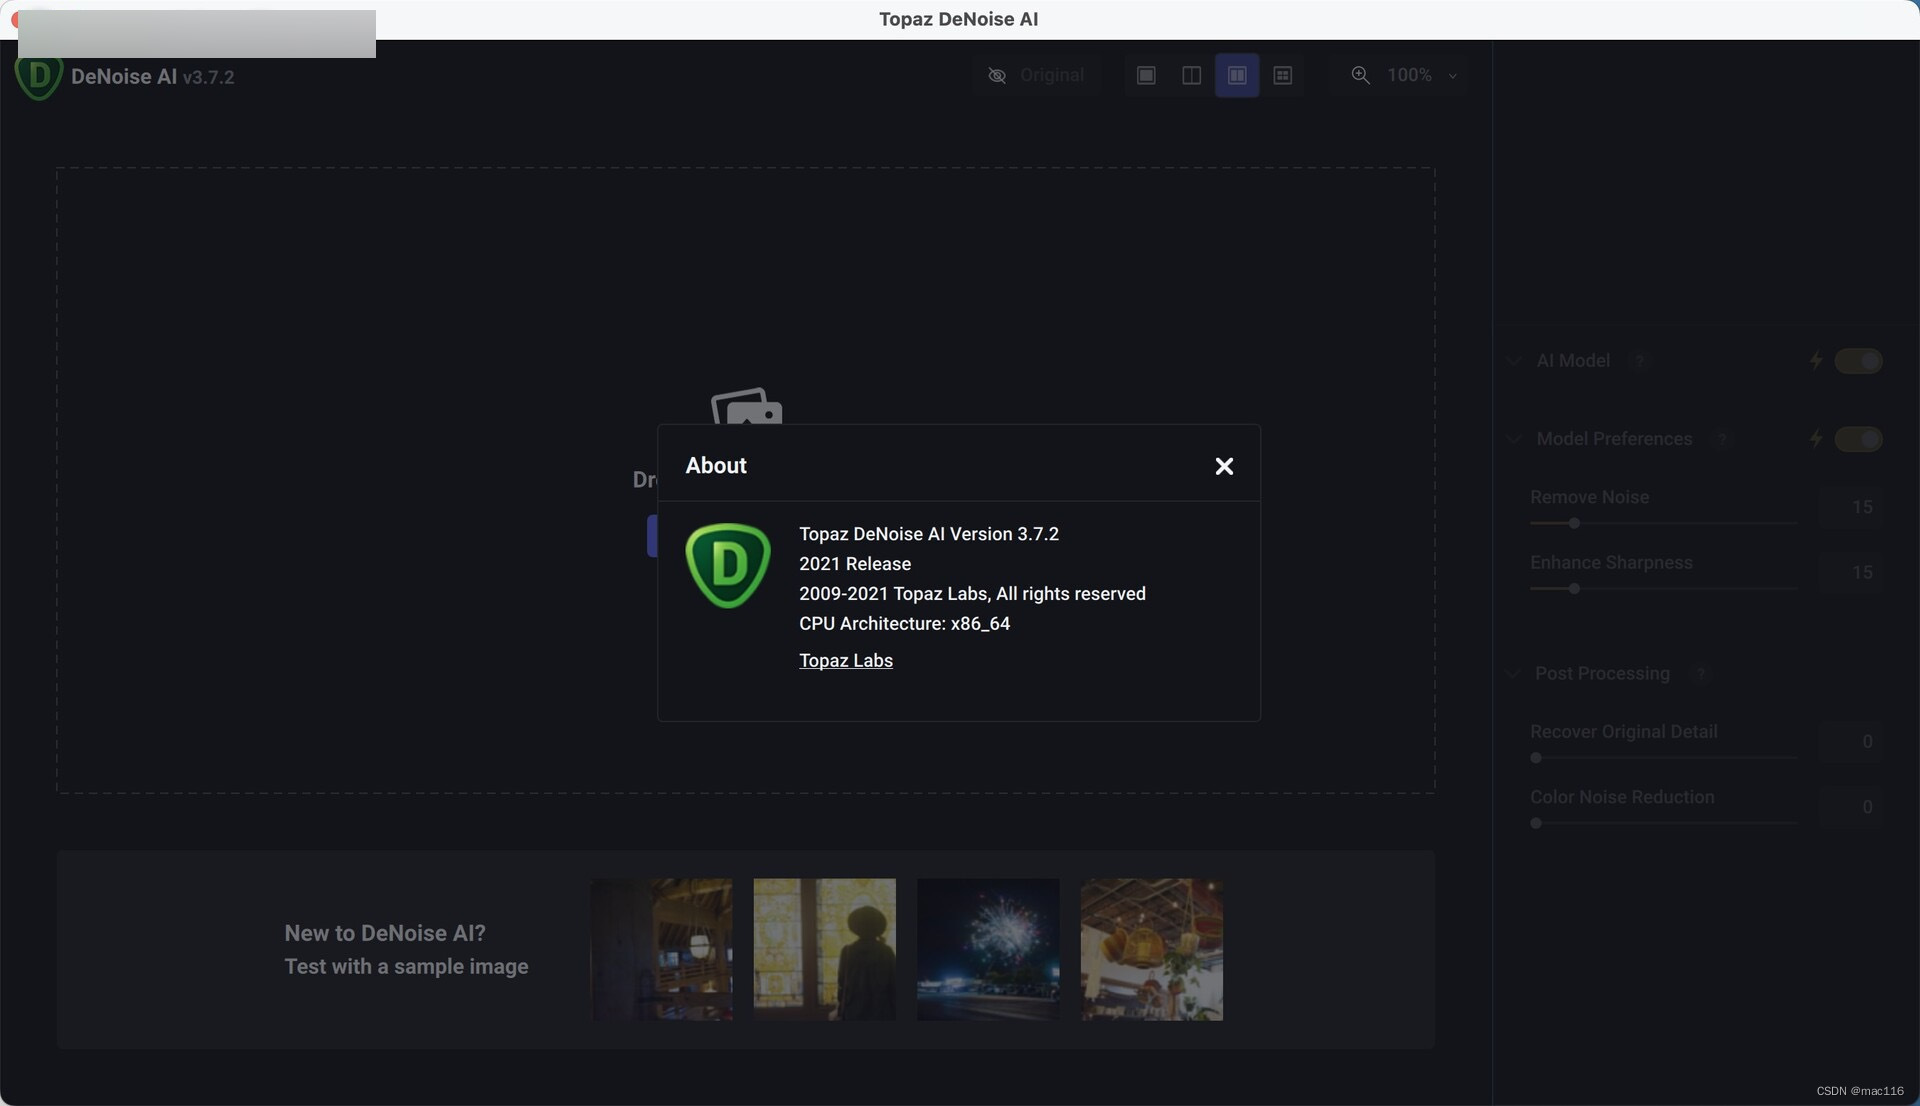Close the About dialog with the X
Image resolution: width=1920 pixels, height=1106 pixels.
pos(1224,466)
